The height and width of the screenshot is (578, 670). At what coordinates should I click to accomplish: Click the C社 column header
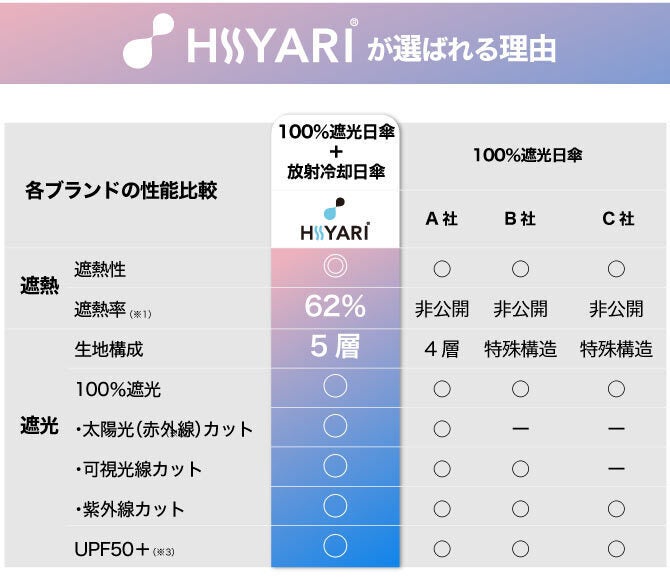[x=617, y=219]
